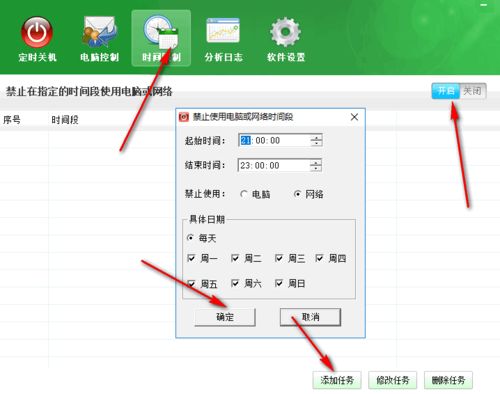Switch the toggle to 开启
500x394 pixels.
(446, 91)
